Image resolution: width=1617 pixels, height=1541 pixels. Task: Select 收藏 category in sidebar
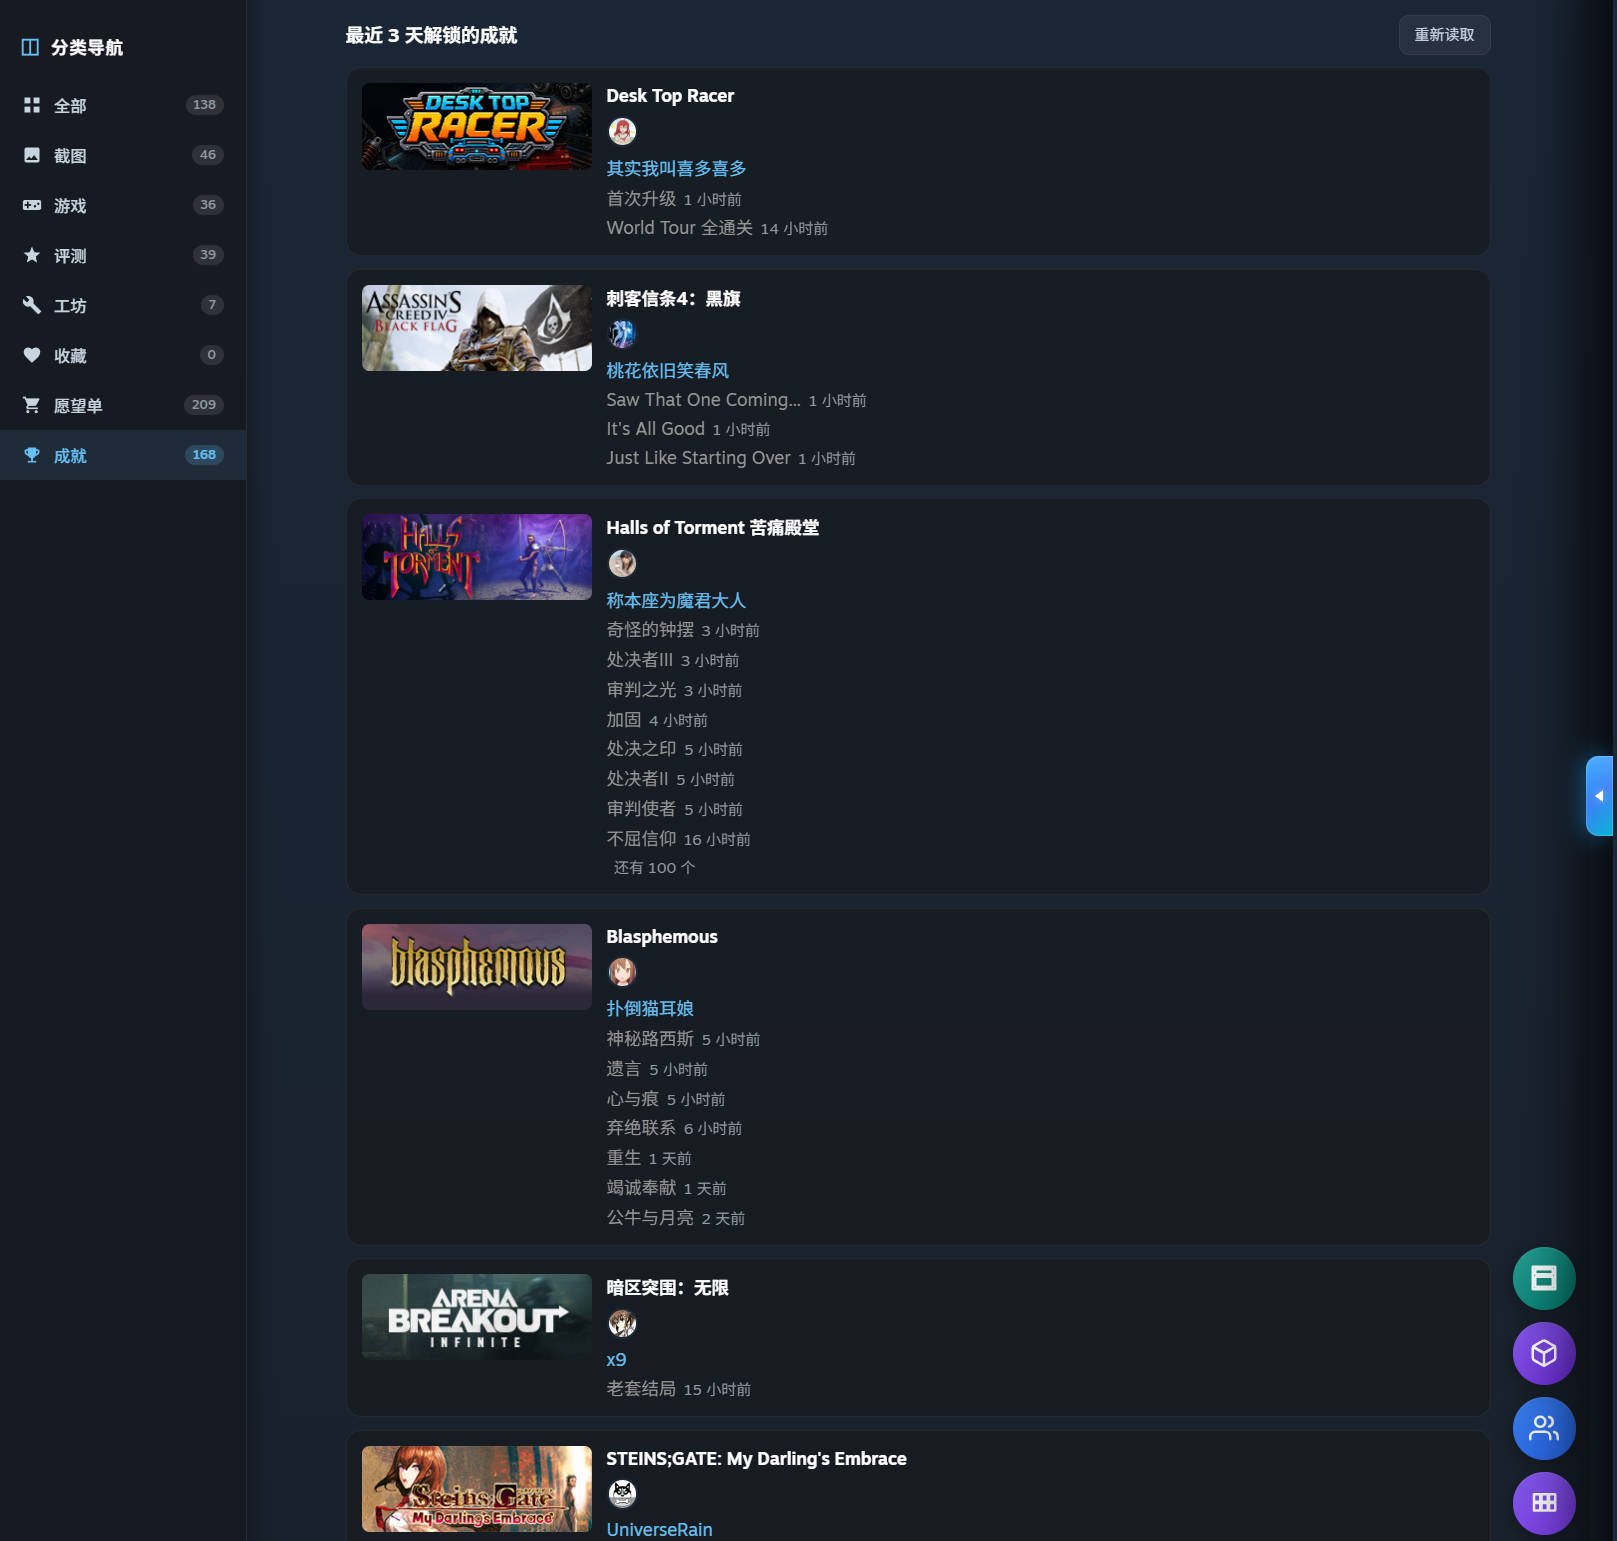[123, 355]
